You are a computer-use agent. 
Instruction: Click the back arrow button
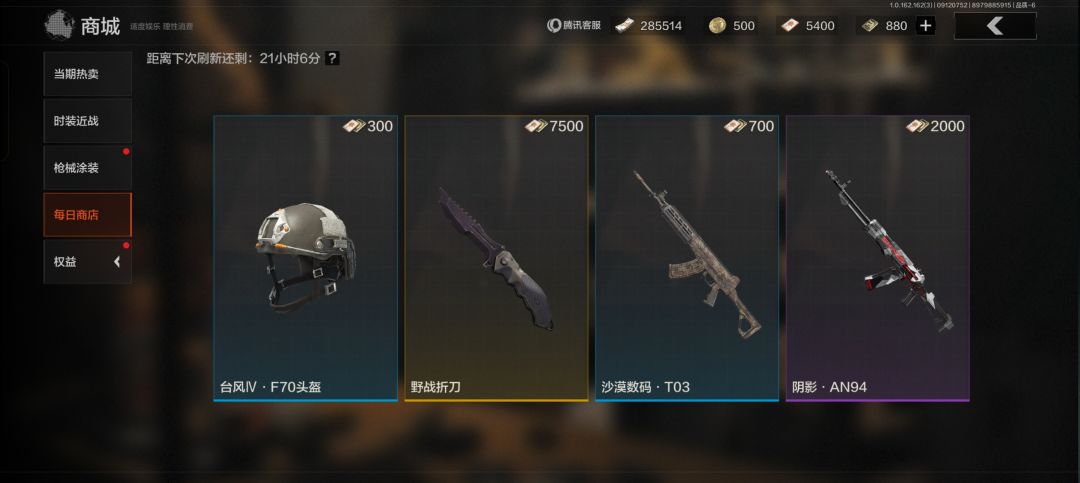point(995,26)
